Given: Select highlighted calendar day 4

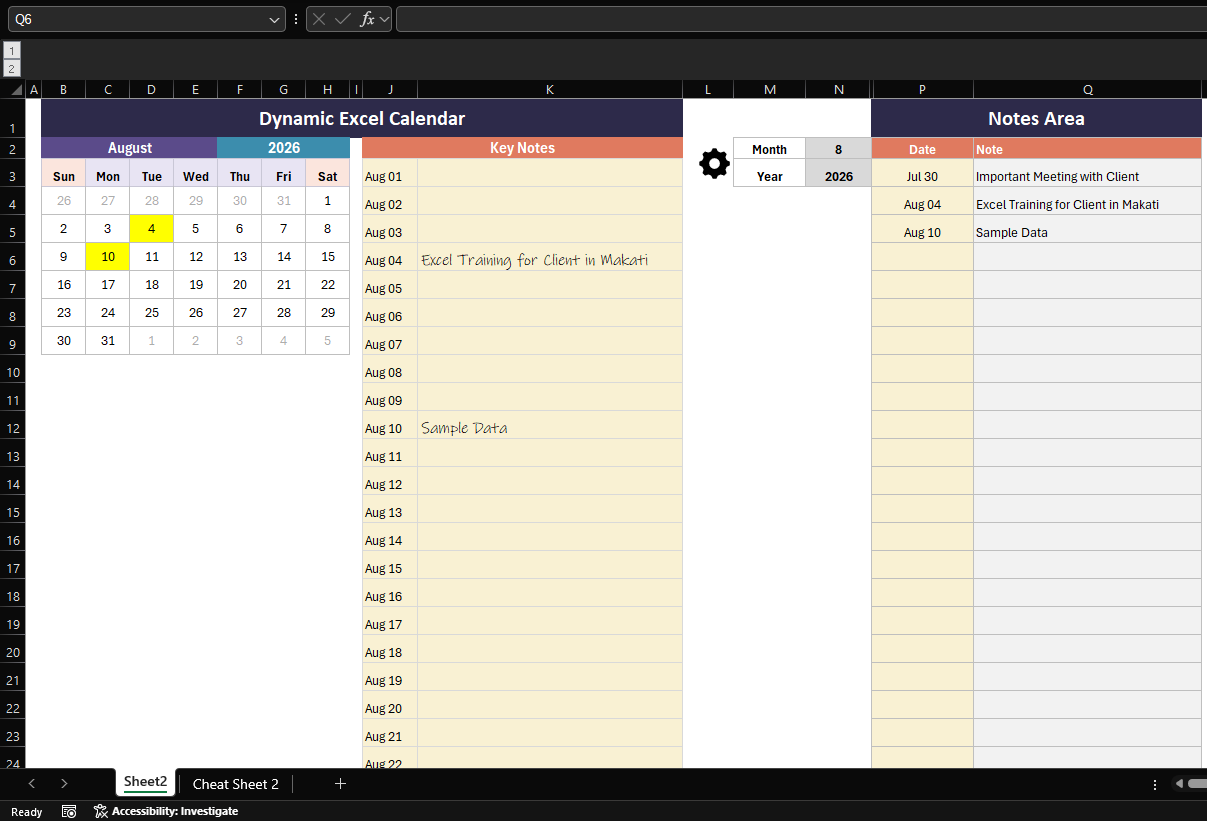Looking at the screenshot, I should [151, 228].
